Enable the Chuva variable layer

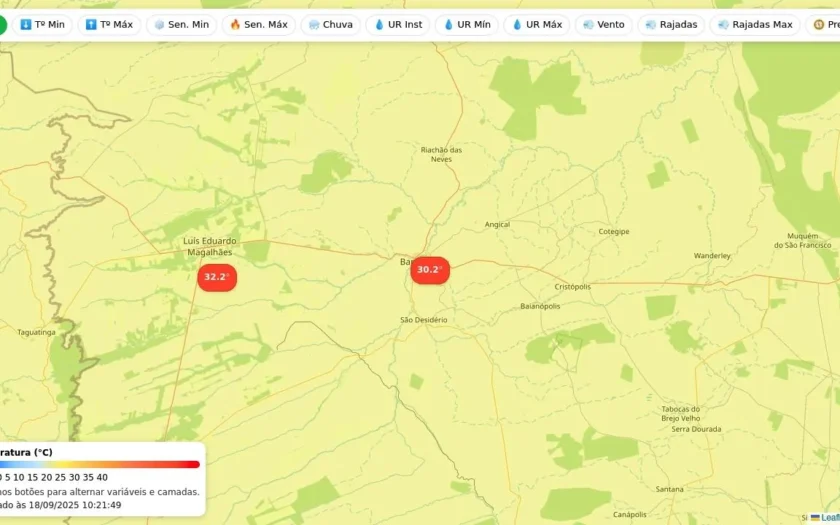point(331,25)
